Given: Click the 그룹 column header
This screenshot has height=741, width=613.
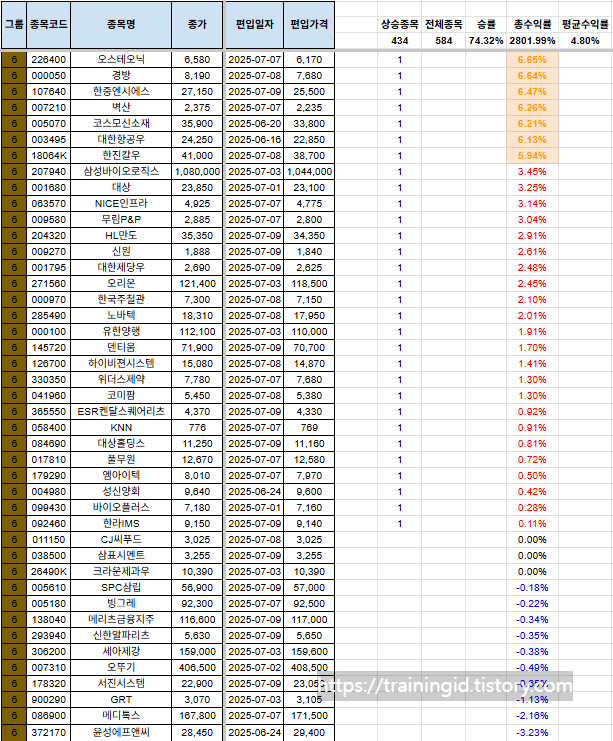Looking at the screenshot, I should click(14, 25).
